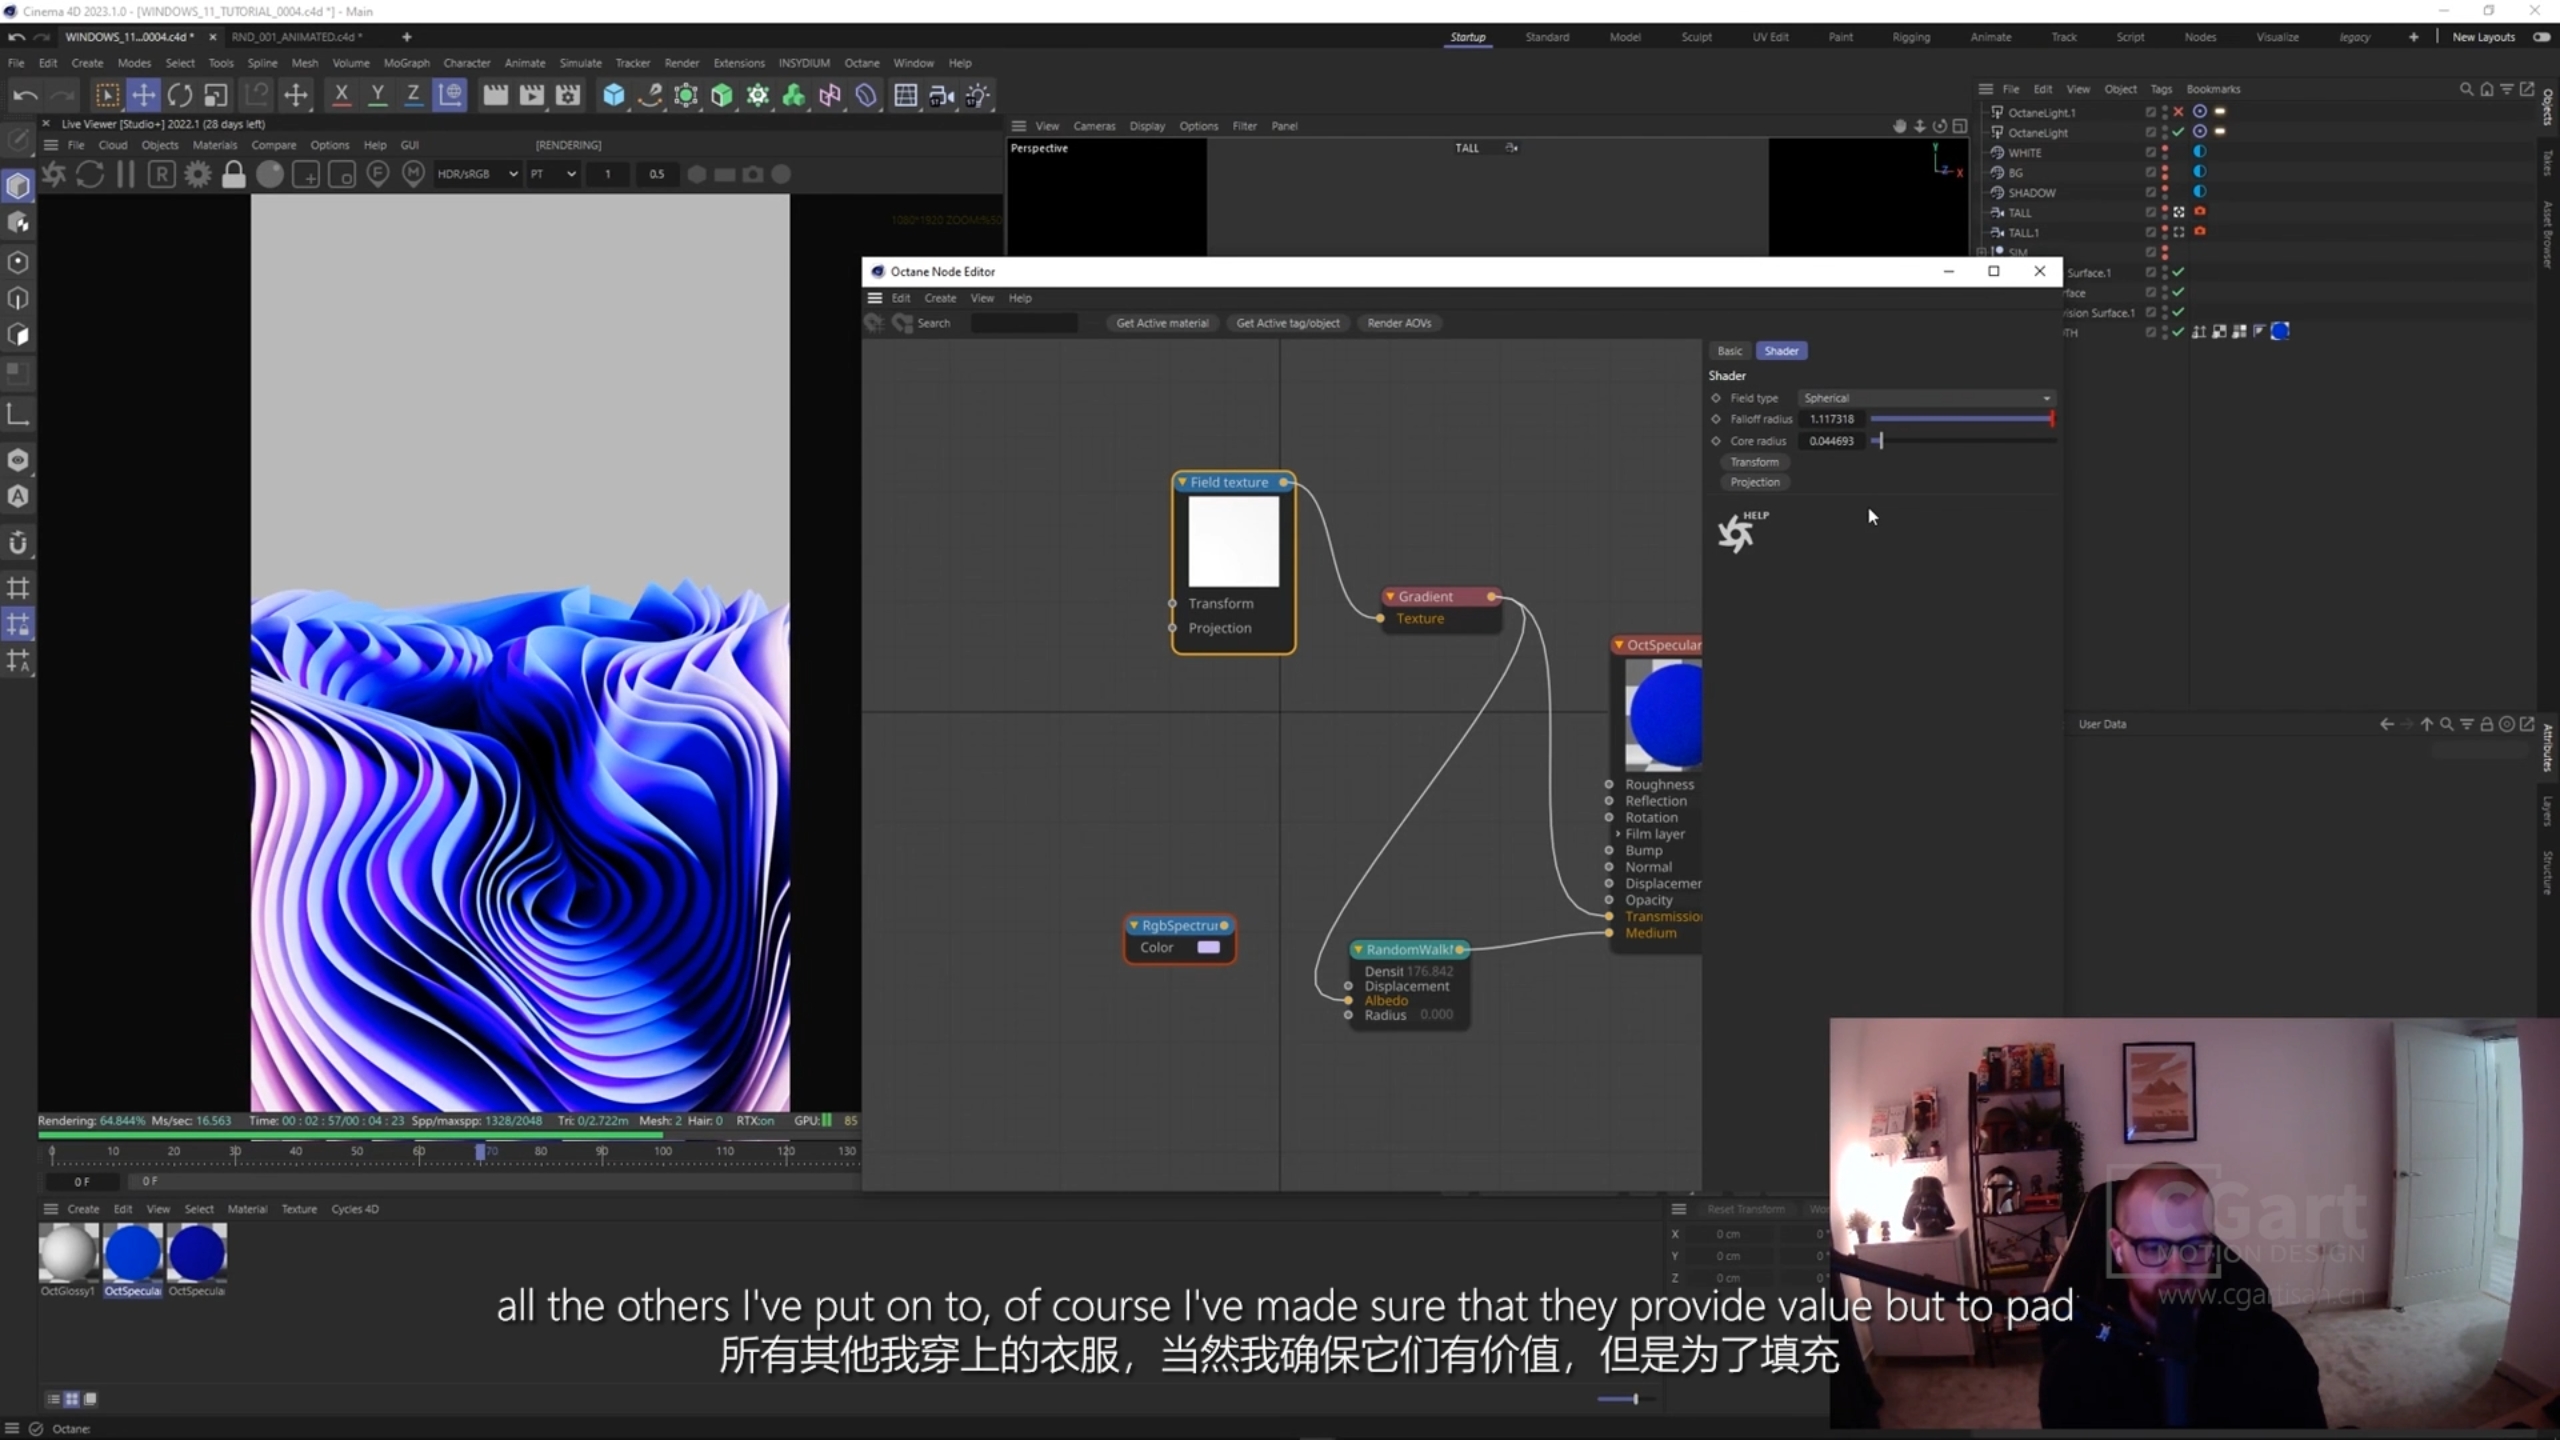Open the Object Manager filter icon
Image resolution: width=2560 pixels, height=1440 pixels.
pyautogui.click(x=2507, y=89)
